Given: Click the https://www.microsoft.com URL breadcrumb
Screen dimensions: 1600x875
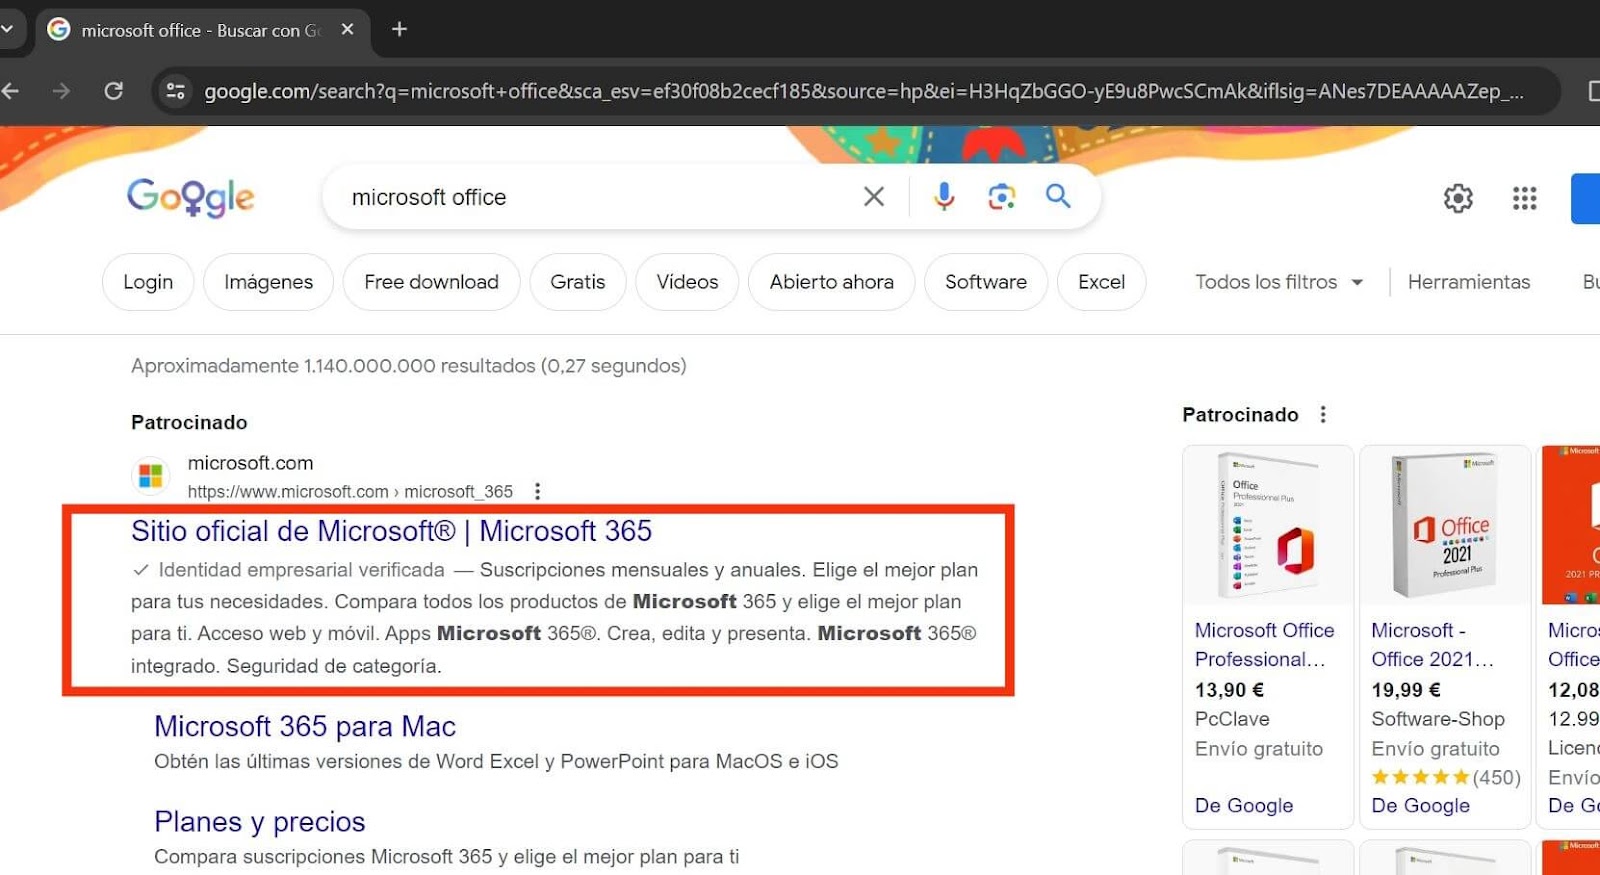Looking at the screenshot, I should (350, 491).
